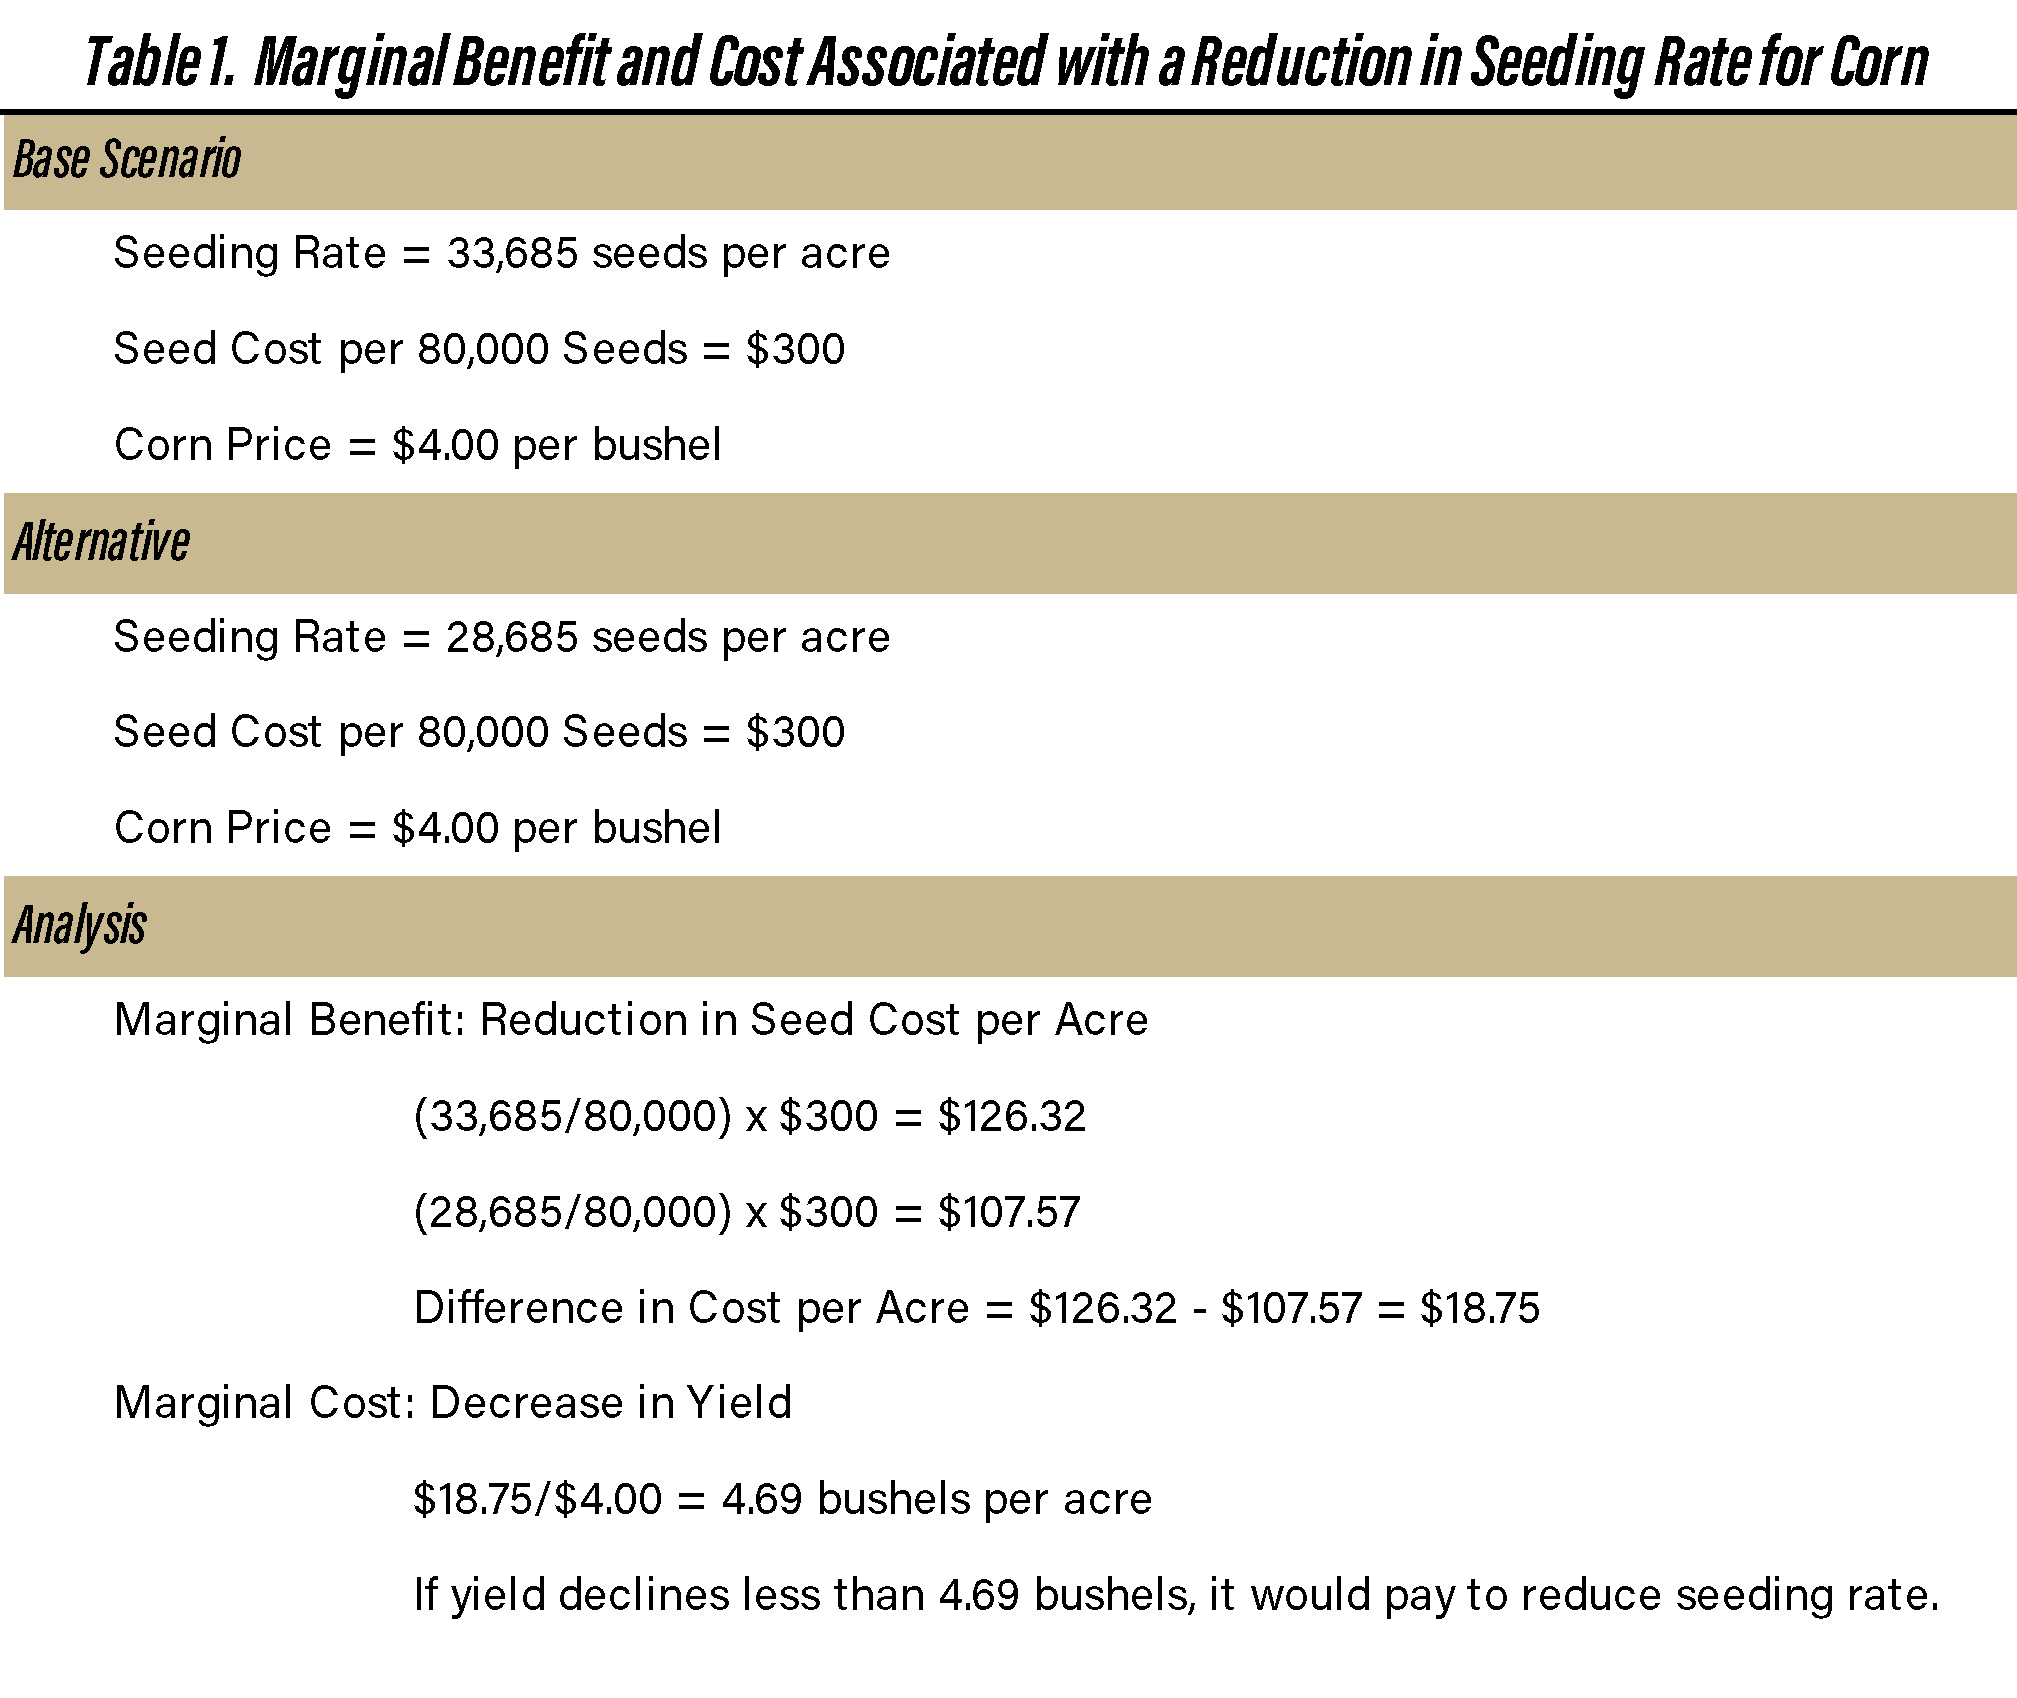Viewport: 2017px width, 1698px height.
Task: Click the $126.32 result of the 33,685 calculation
Action: [1011, 1116]
